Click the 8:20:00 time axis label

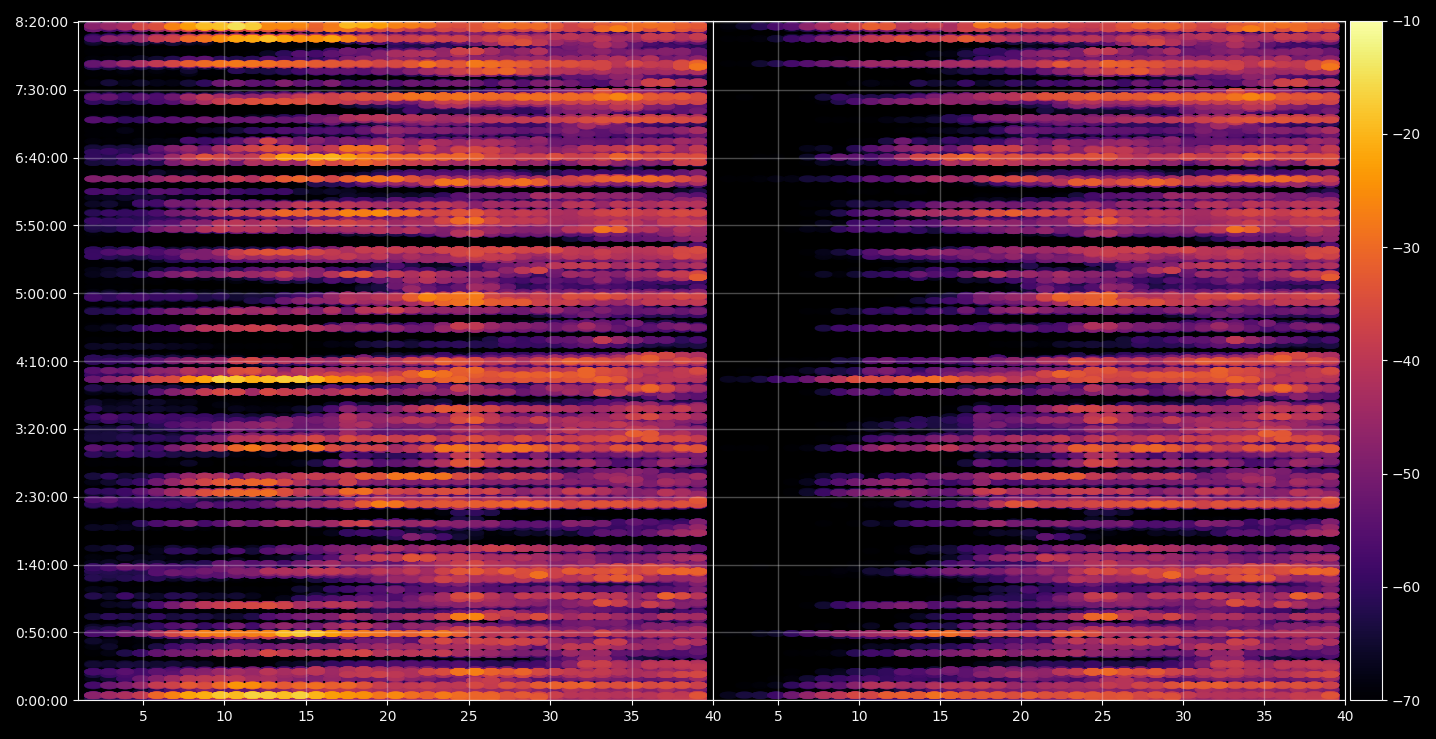(41, 22)
